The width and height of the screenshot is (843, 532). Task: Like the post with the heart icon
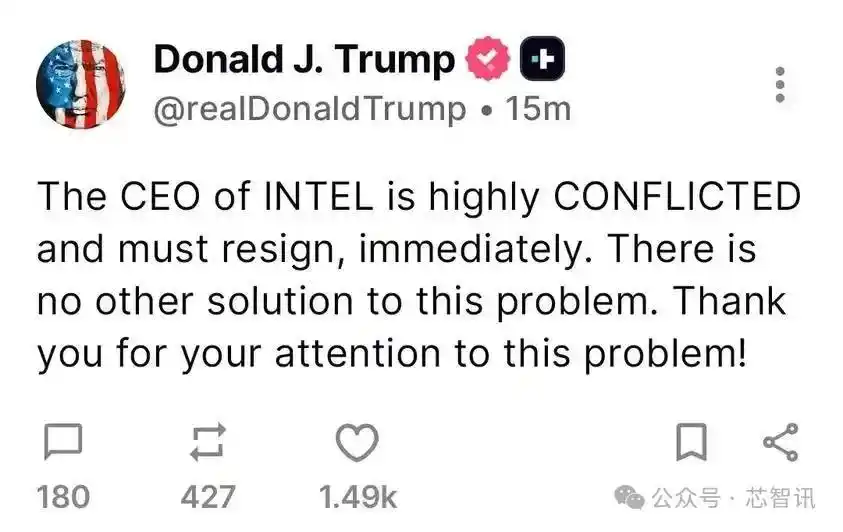[357, 442]
